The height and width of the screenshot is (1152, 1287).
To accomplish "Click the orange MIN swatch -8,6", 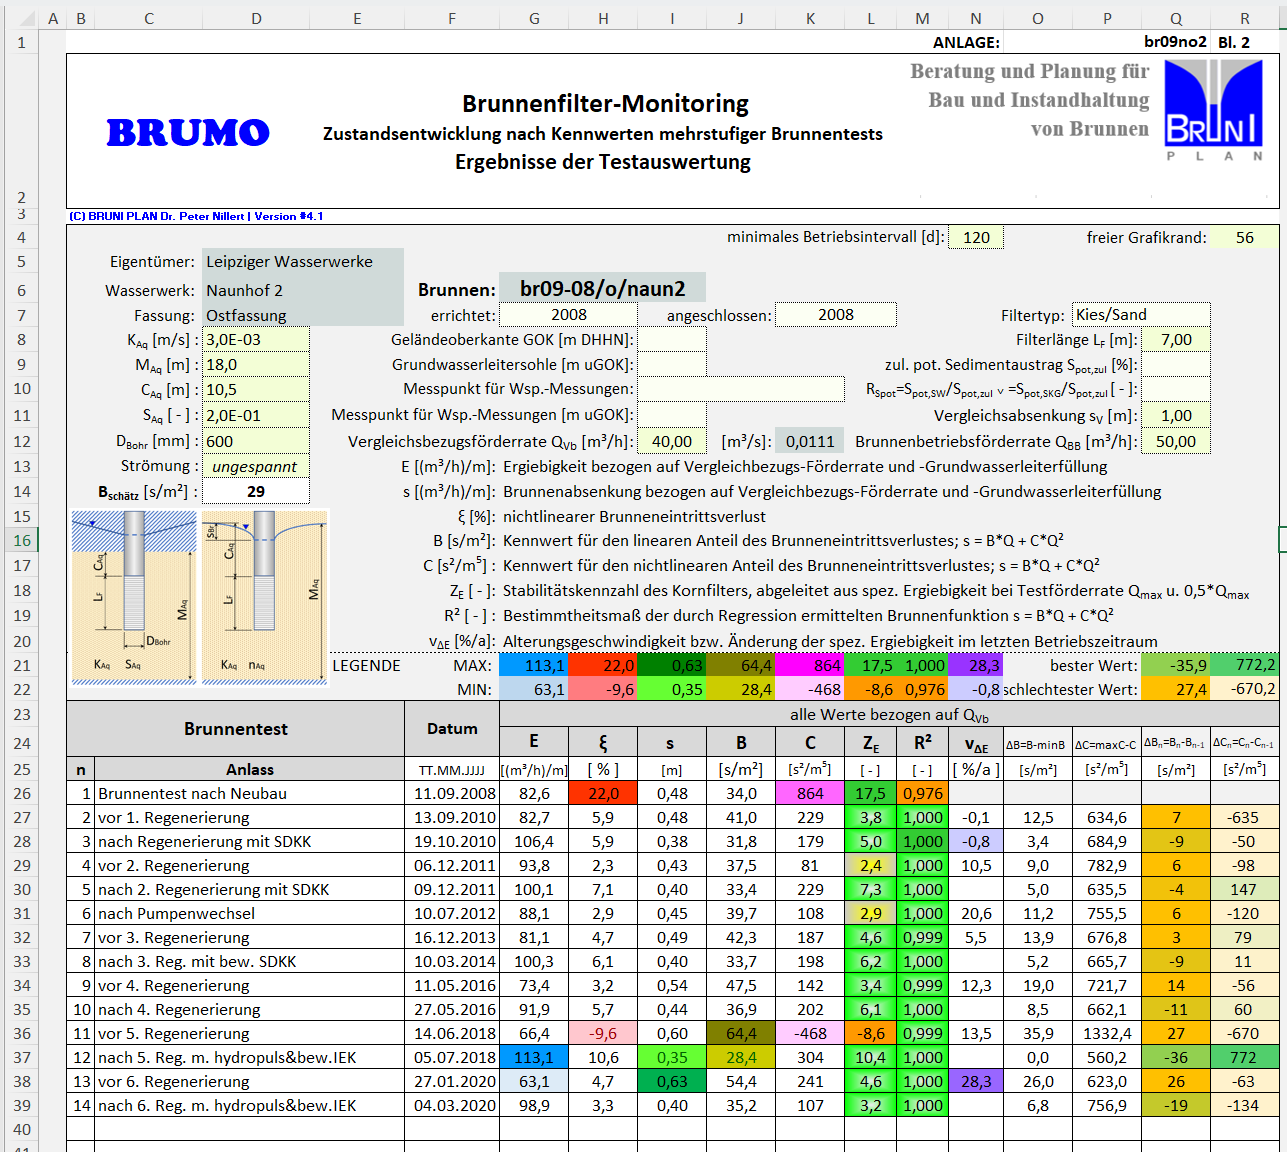I will pyautogui.click(x=870, y=689).
